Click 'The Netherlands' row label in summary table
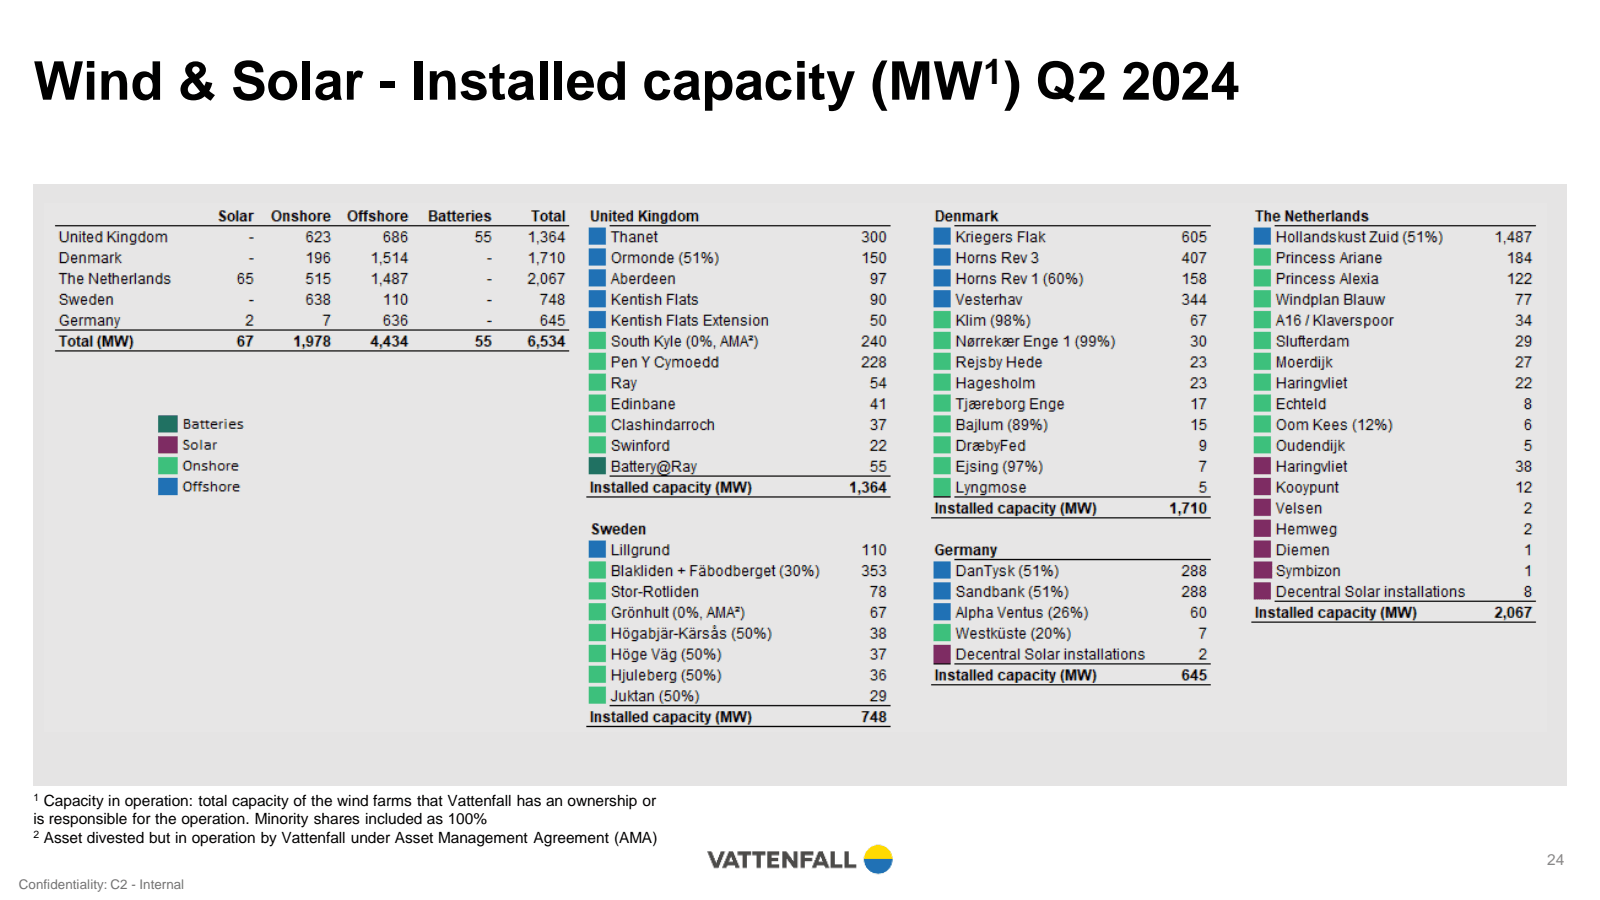Viewport: 1600px width, 900px height. [115, 279]
